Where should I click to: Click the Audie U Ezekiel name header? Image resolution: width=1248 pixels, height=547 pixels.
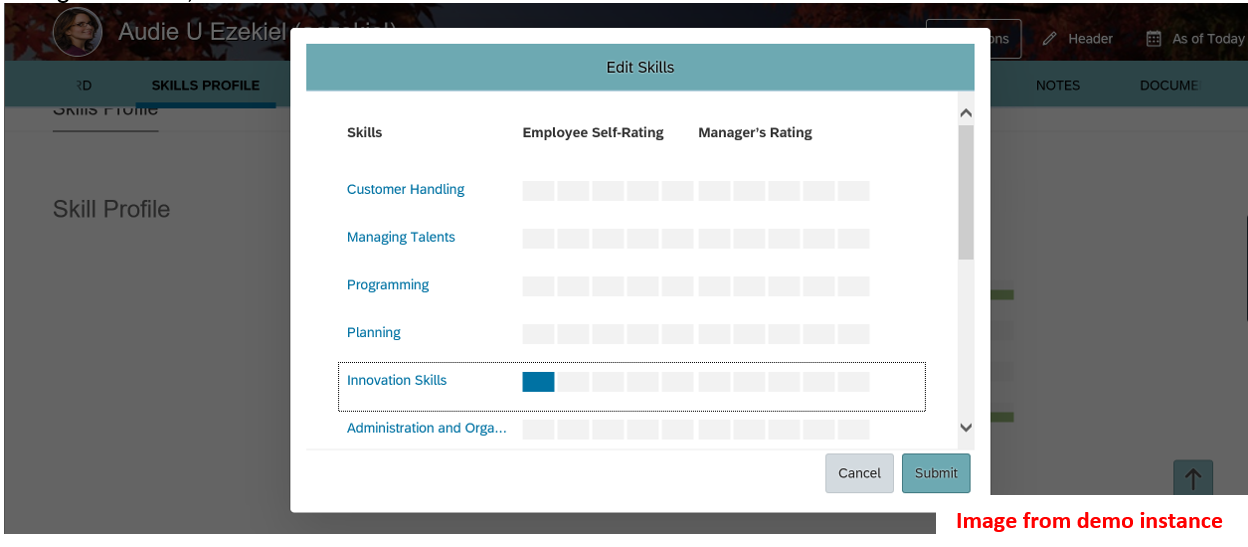[203, 33]
